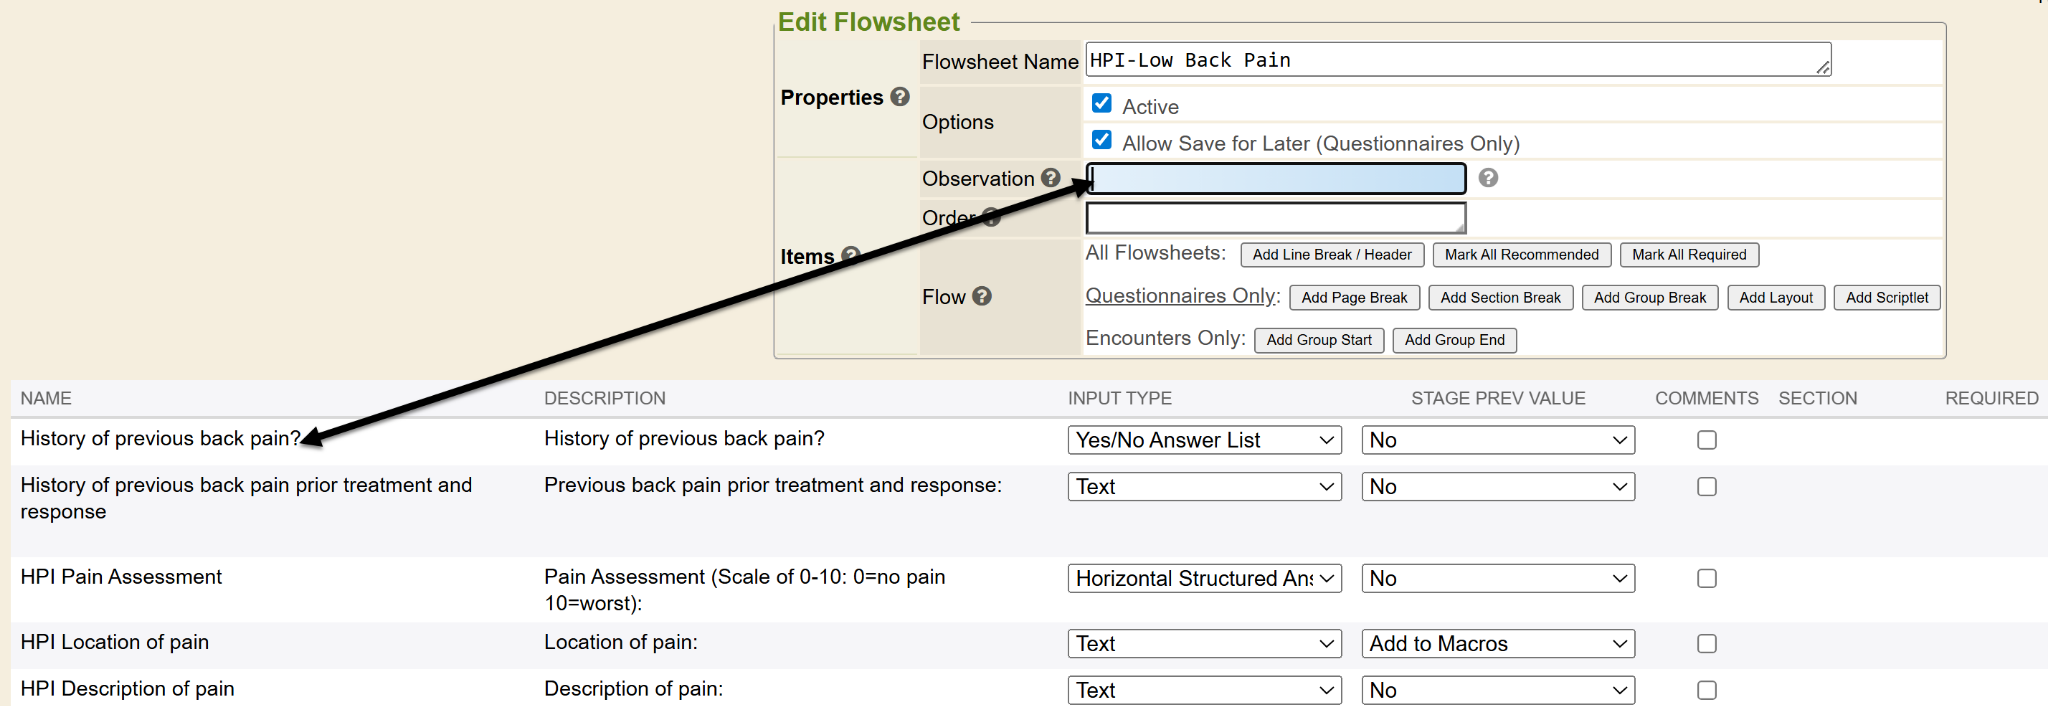Viewport: 2048px width, 706px height.
Task: Click the help icon next to Order
Action: [x=992, y=217]
